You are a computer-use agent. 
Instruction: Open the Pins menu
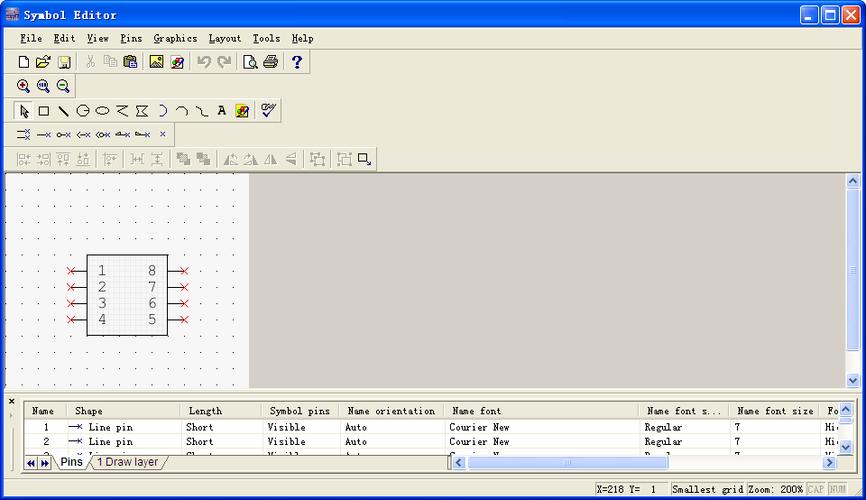coord(131,38)
